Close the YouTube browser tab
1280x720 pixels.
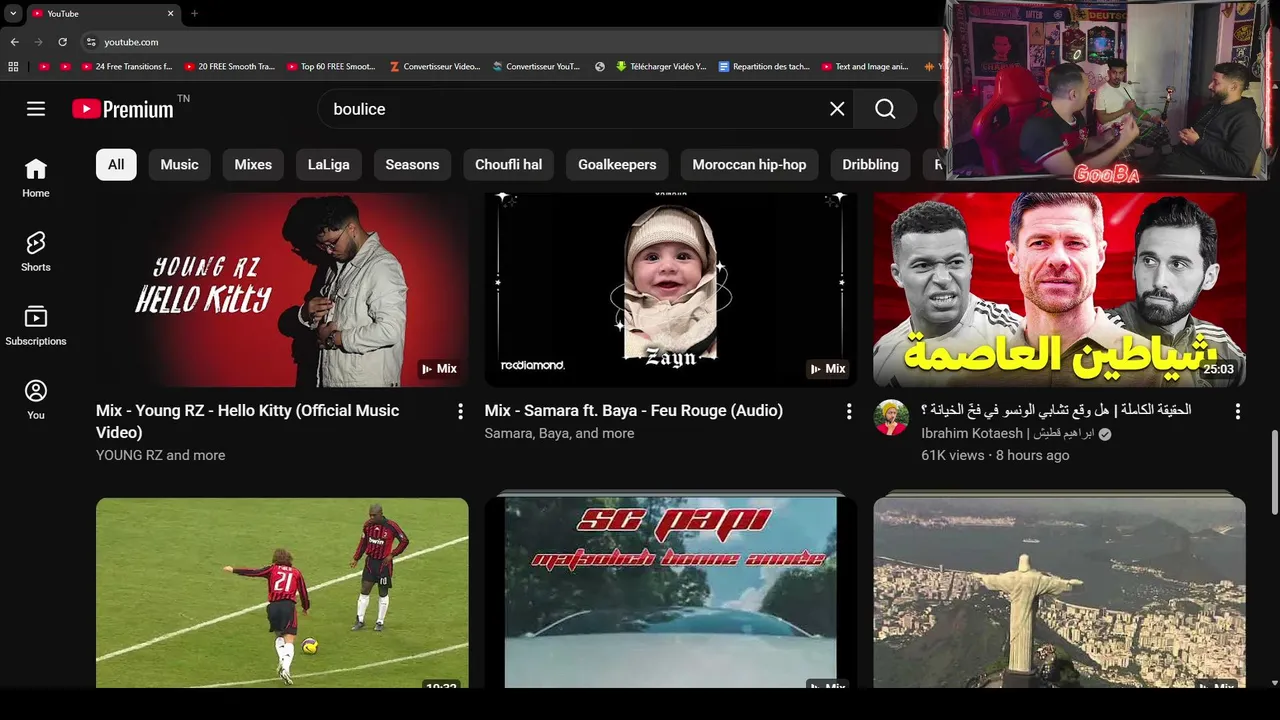coord(170,13)
